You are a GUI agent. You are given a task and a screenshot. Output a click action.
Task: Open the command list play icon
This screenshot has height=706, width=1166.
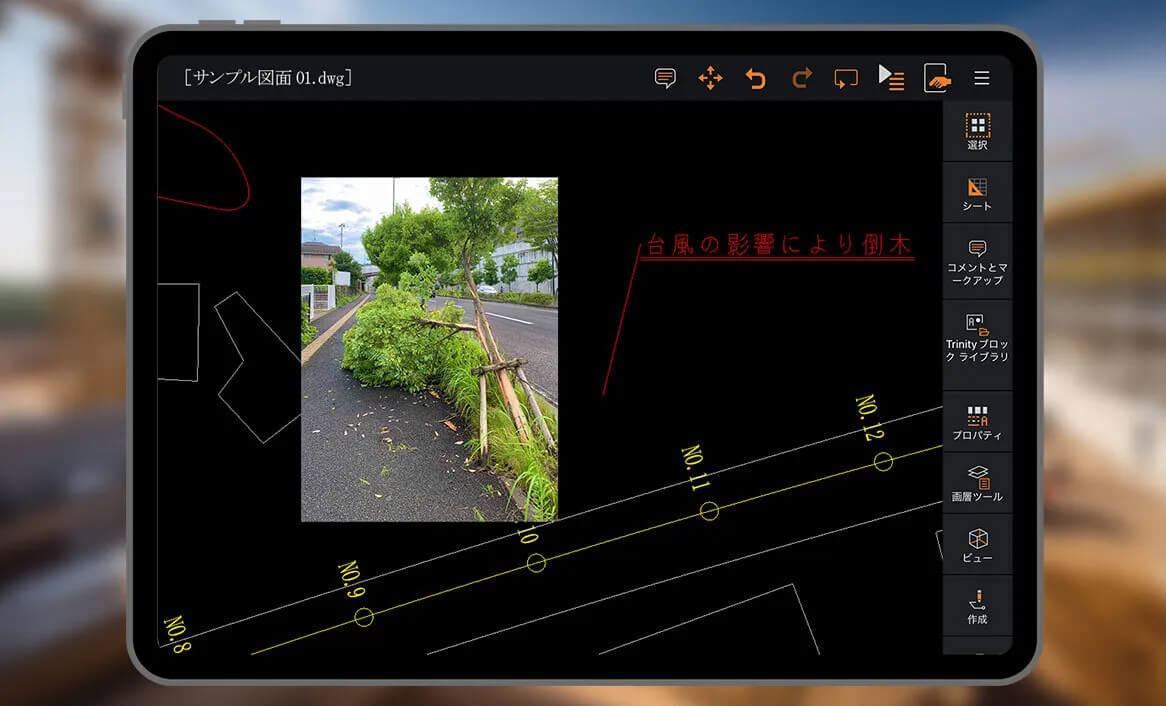(x=891, y=78)
